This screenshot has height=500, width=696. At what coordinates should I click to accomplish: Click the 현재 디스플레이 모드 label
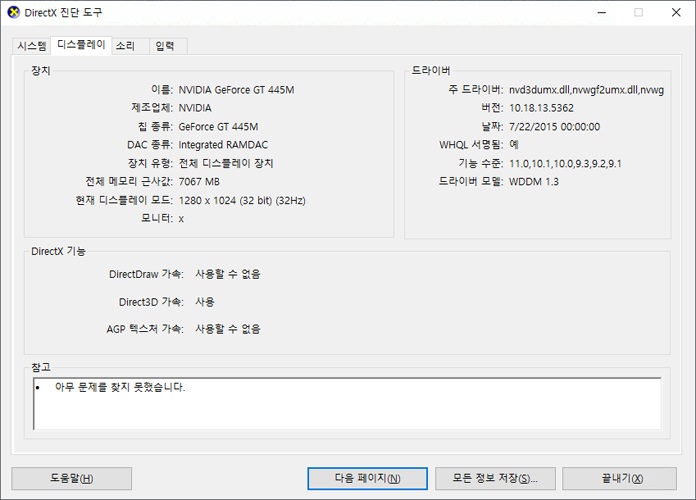click(124, 200)
